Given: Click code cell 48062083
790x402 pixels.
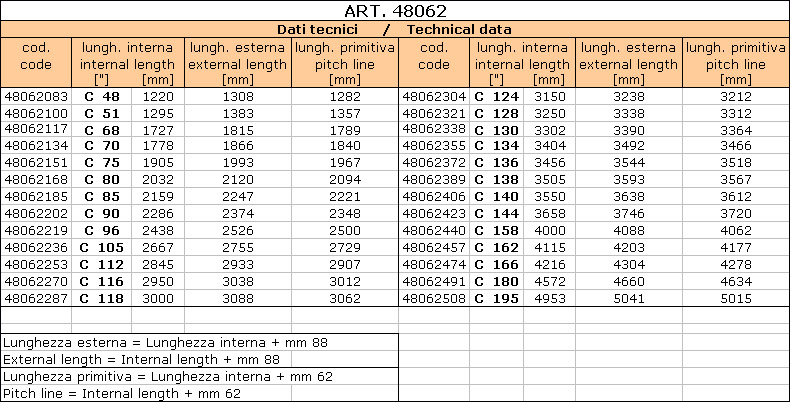Looking at the screenshot, I should pos(36,97).
